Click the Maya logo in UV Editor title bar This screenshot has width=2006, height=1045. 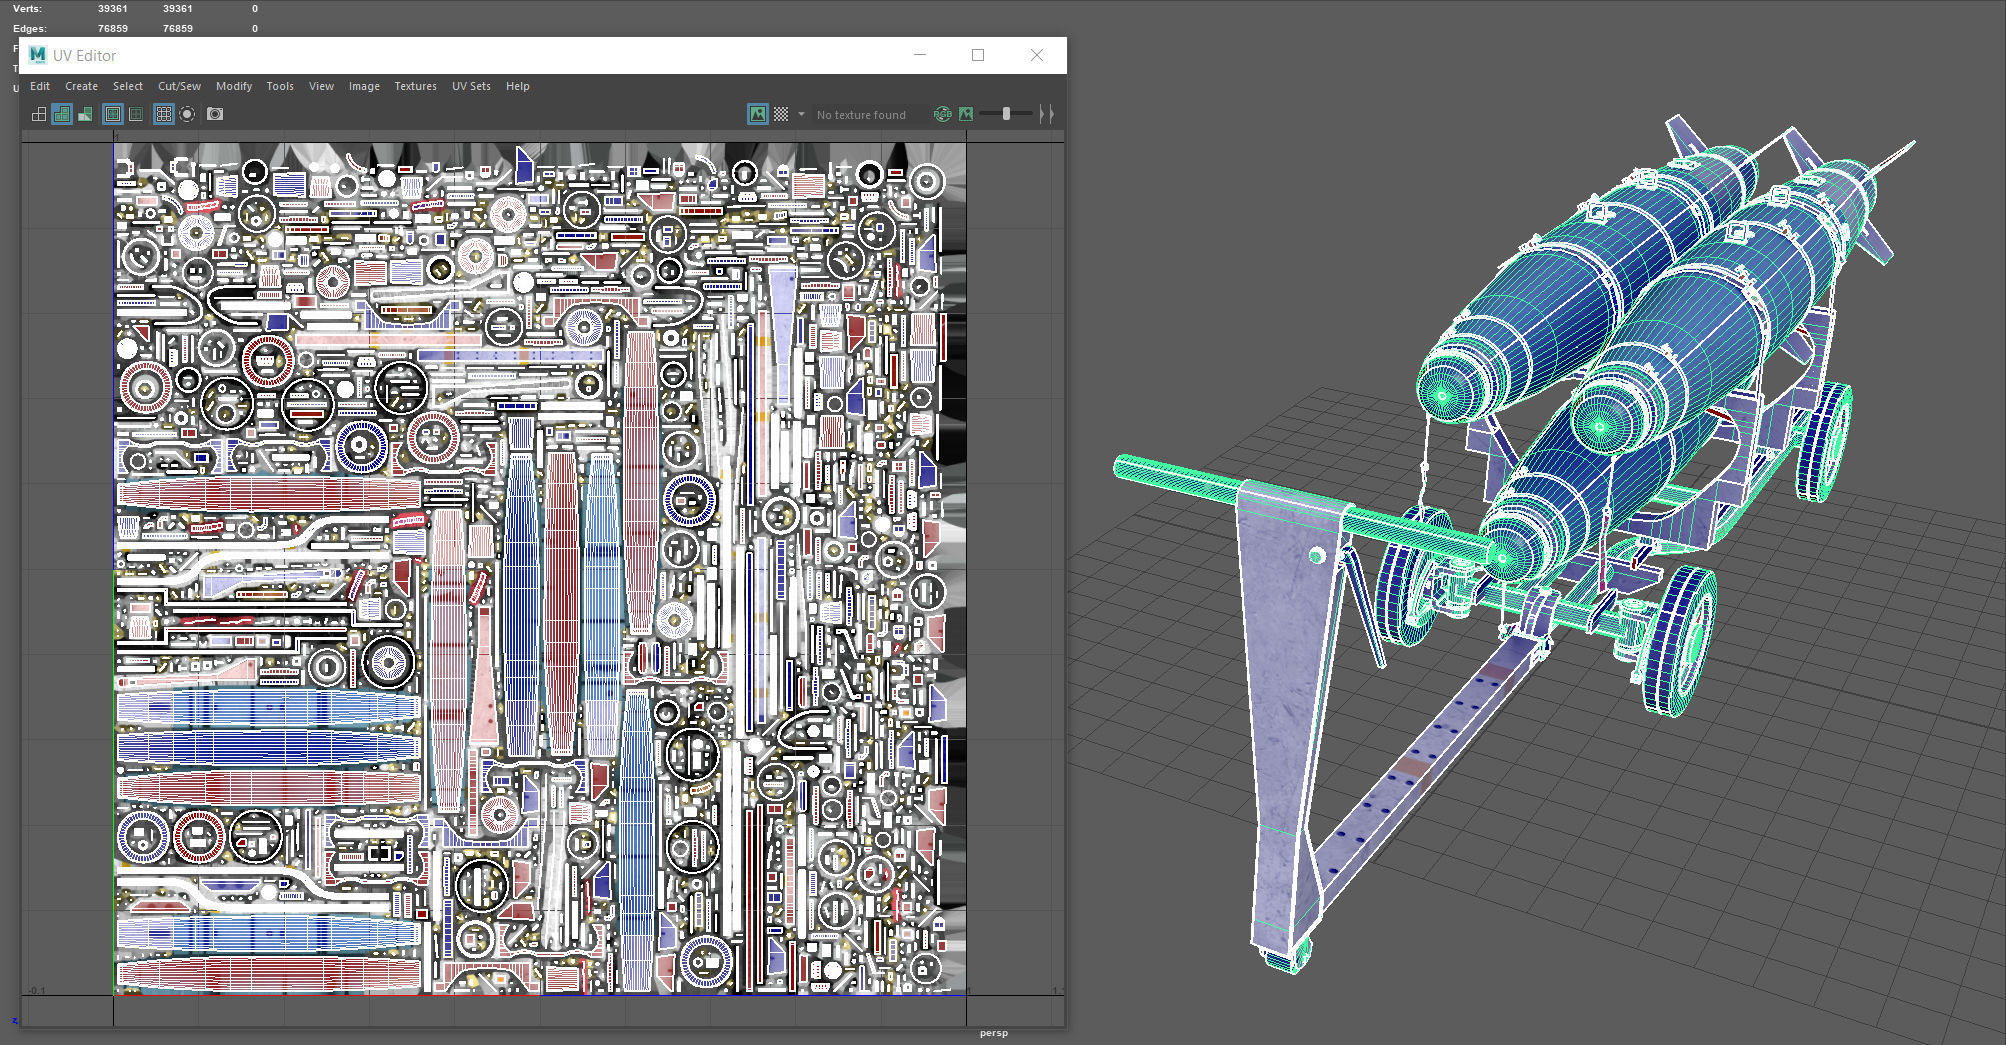click(38, 55)
